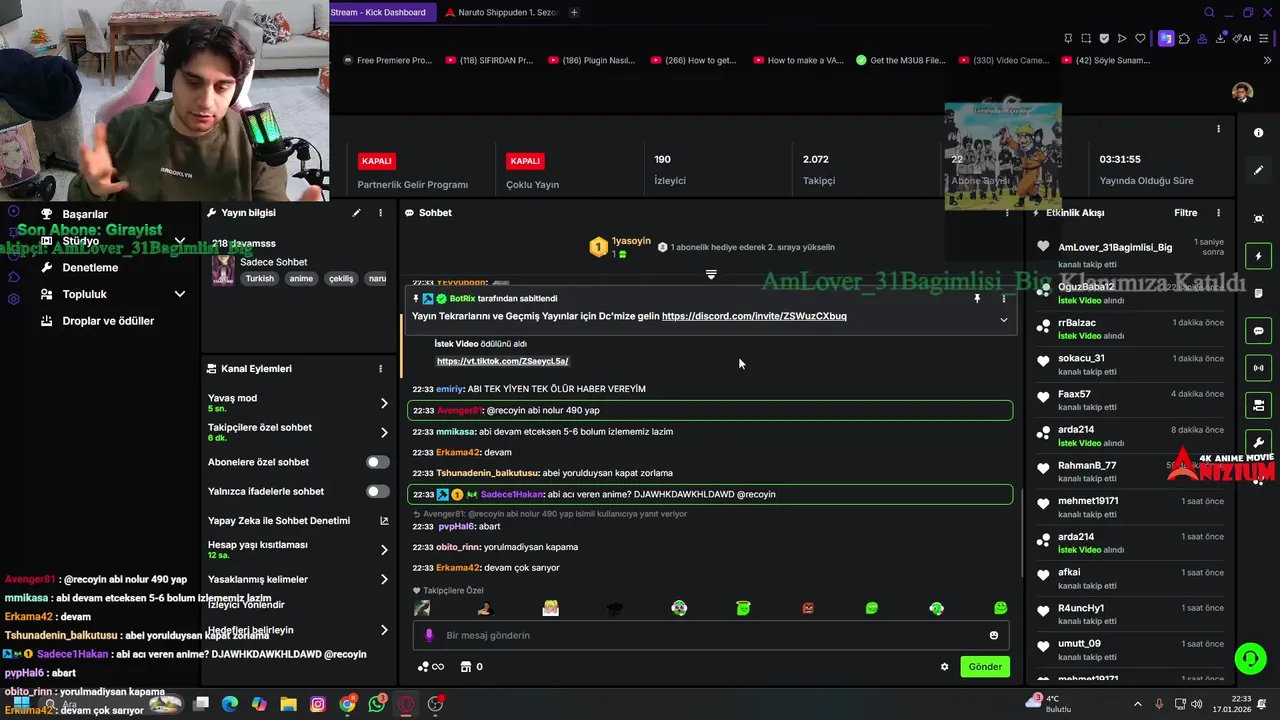
Task: Open Droplar ve ödüller in the sidebar
Action: (108, 321)
